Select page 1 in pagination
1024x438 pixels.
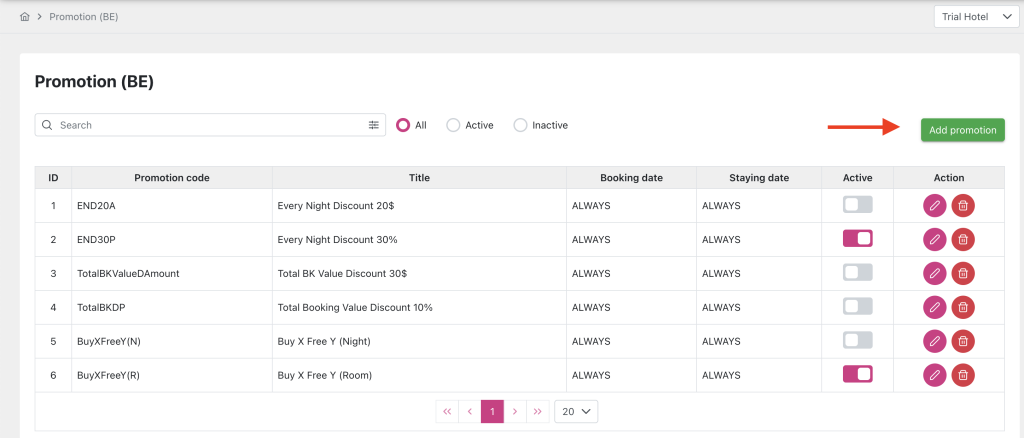[491, 411]
